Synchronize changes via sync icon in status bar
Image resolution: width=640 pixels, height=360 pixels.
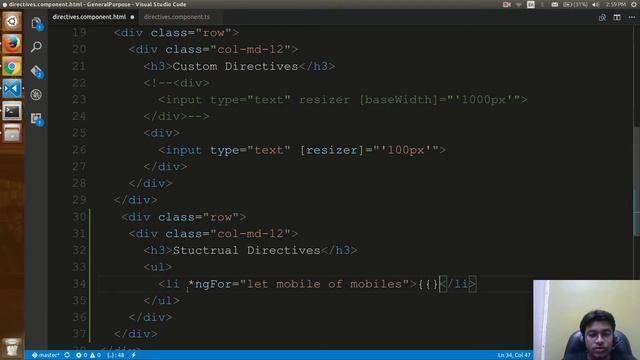(67, 355)
